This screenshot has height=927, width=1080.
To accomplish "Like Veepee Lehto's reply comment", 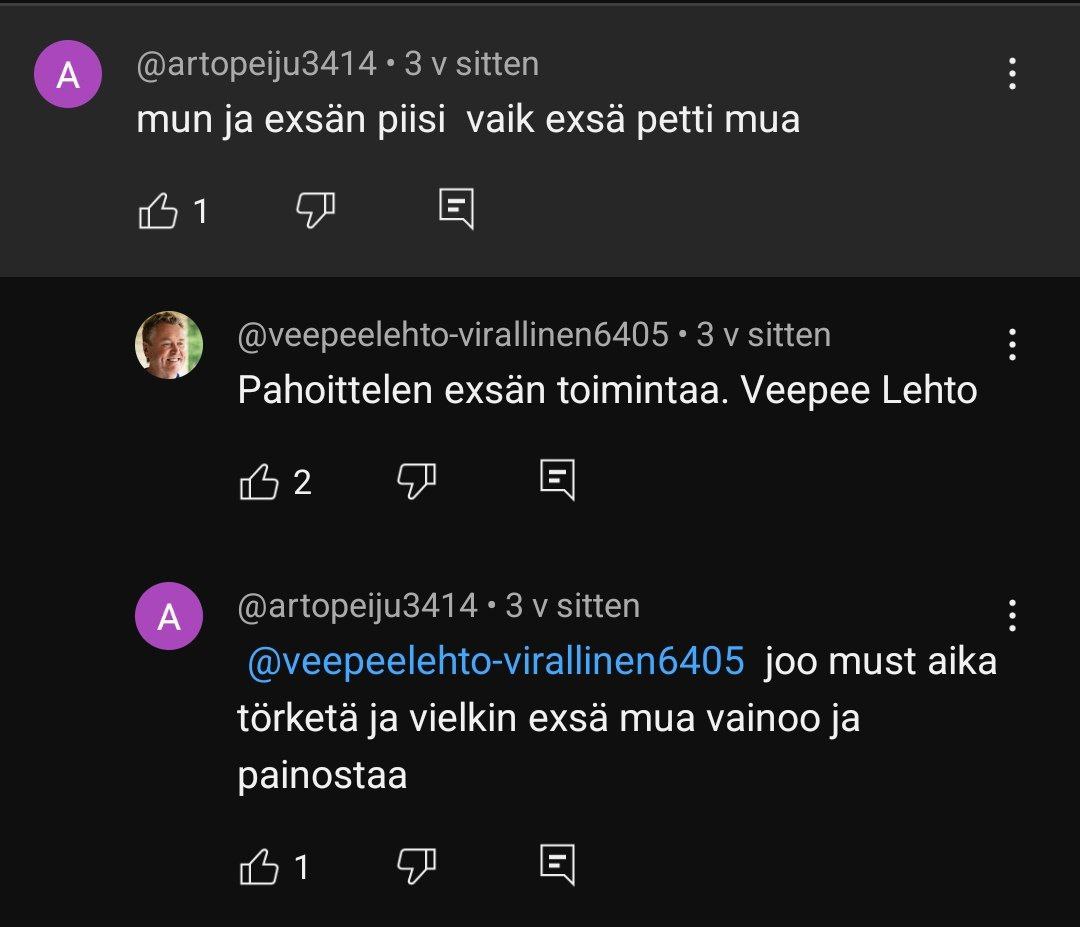I will pyautogui.click(x=260, y=482).
